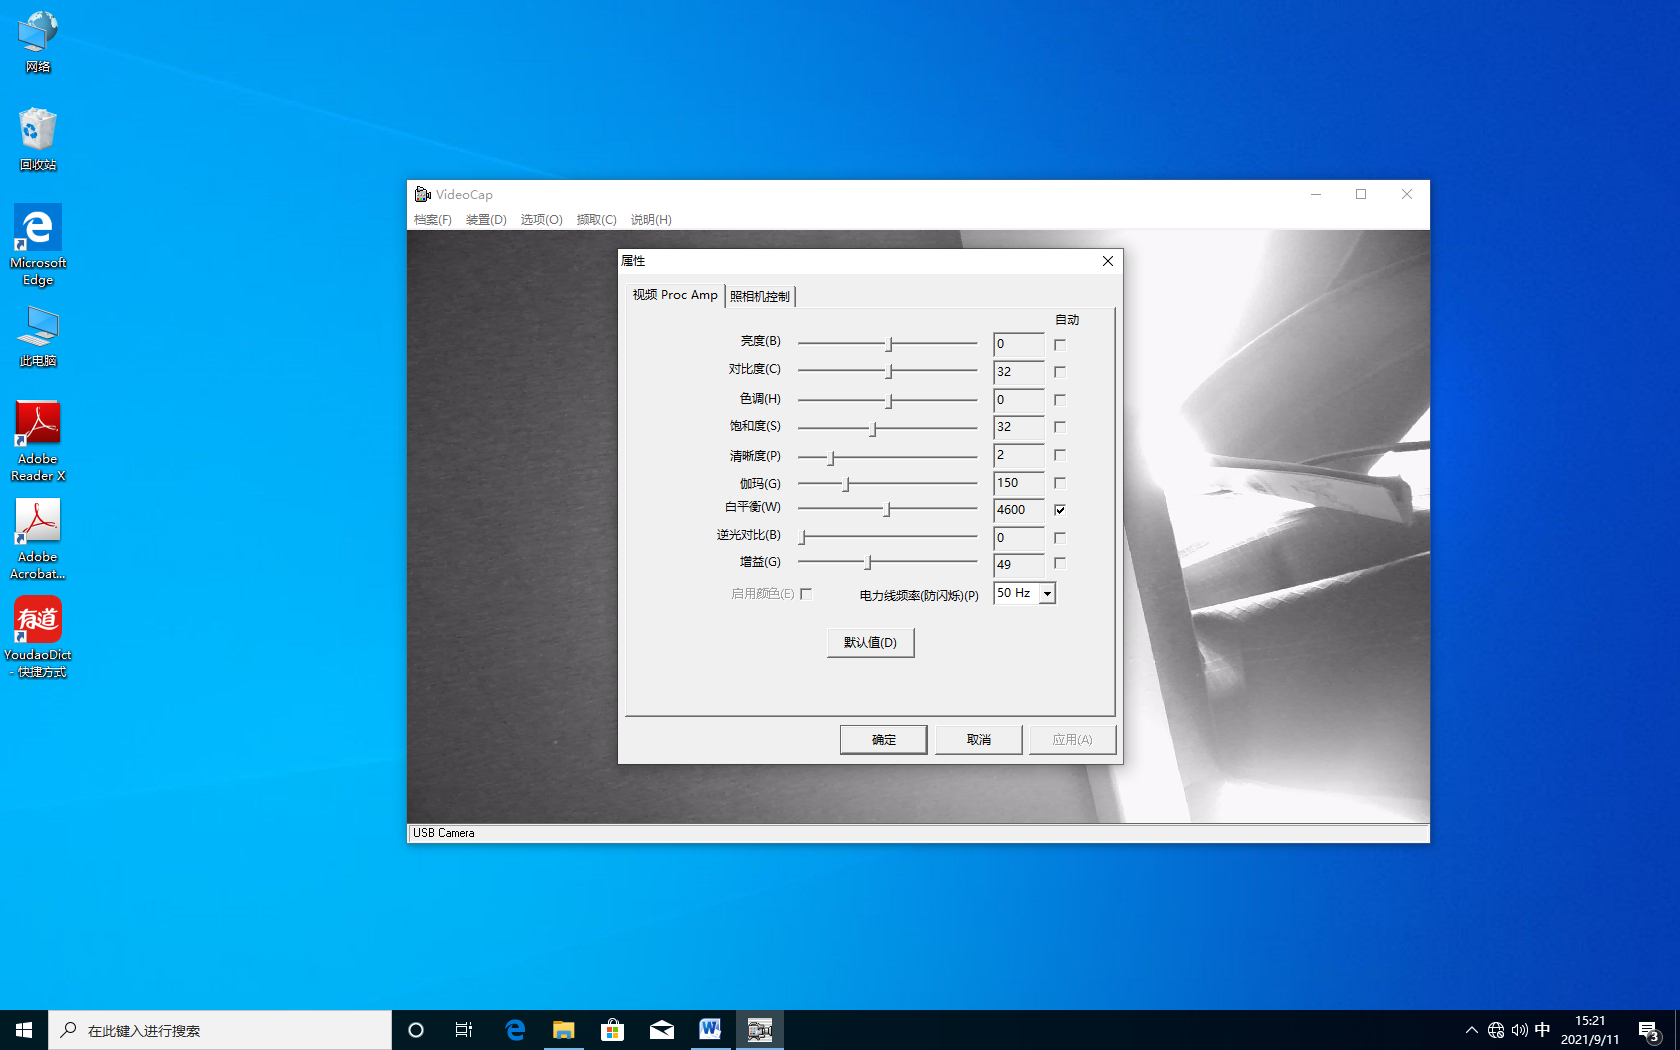The width and height of the screenshot is (1680, 1050).
Task: Confirm with the 确定 button
Action: [883, 740]
